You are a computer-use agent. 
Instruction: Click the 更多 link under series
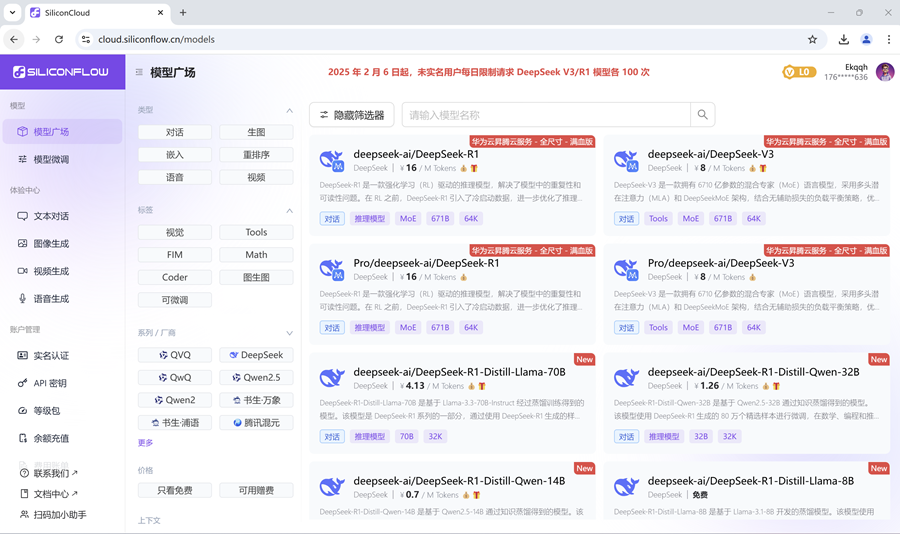[x=146, y=443]
